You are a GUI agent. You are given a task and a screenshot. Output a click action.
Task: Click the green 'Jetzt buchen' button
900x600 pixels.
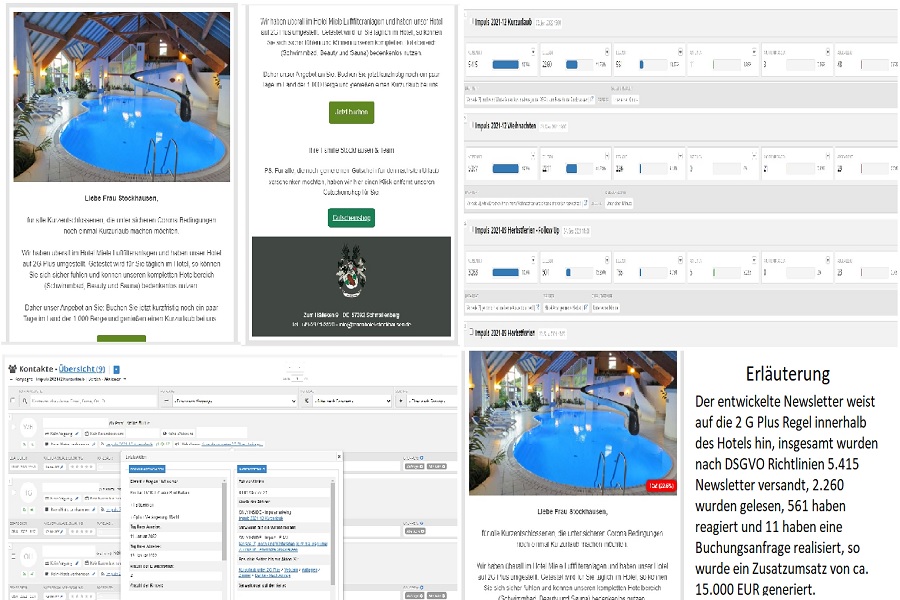pyautogui.click(x=351, y=112)
